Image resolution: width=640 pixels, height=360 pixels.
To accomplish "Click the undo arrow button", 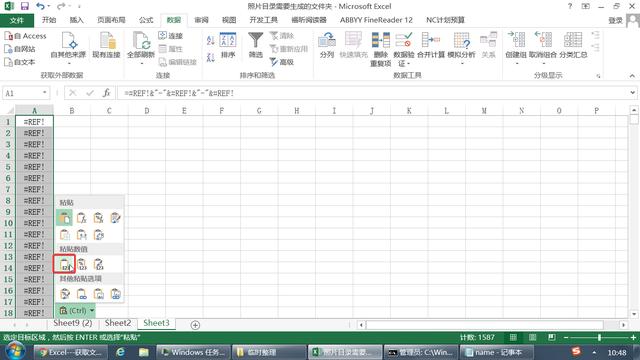I will pyautogui.click(x=40, y=6).
